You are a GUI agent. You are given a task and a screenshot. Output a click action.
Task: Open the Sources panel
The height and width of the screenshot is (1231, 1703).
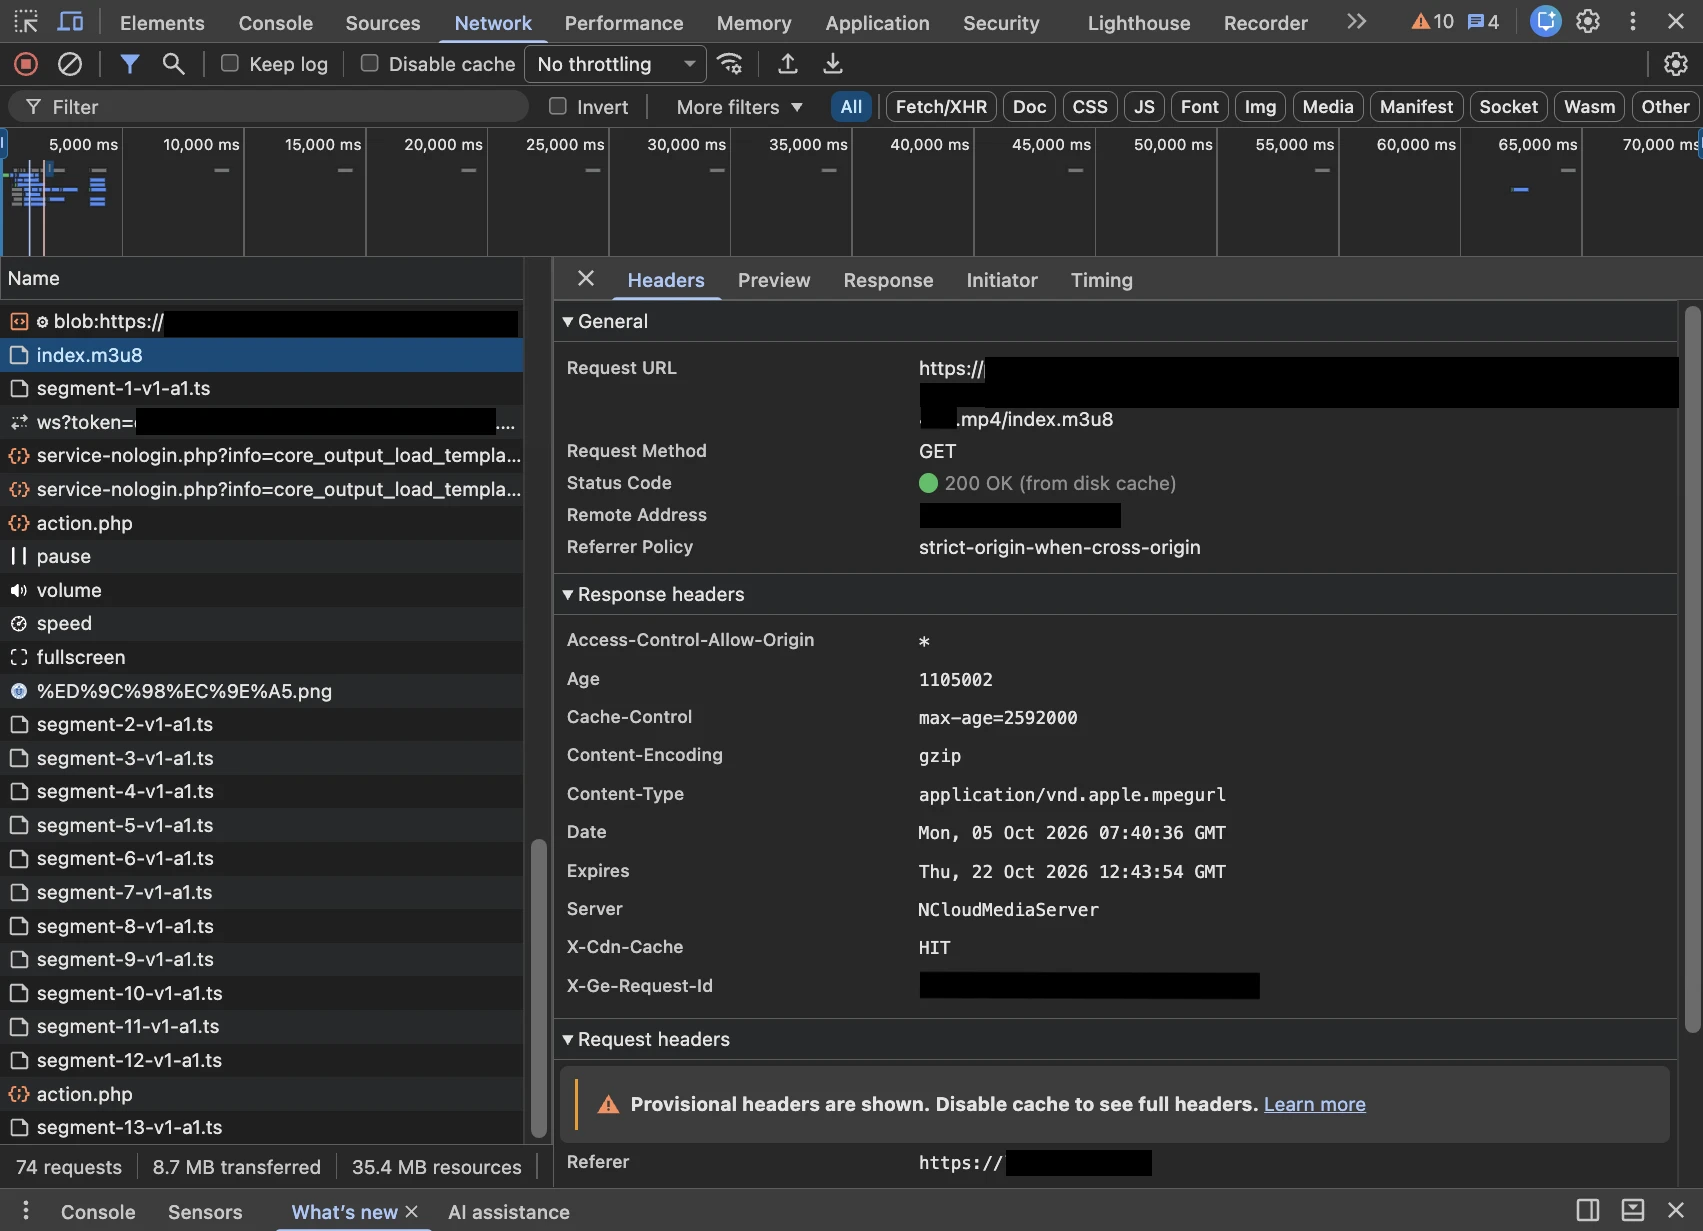[383, 22]
